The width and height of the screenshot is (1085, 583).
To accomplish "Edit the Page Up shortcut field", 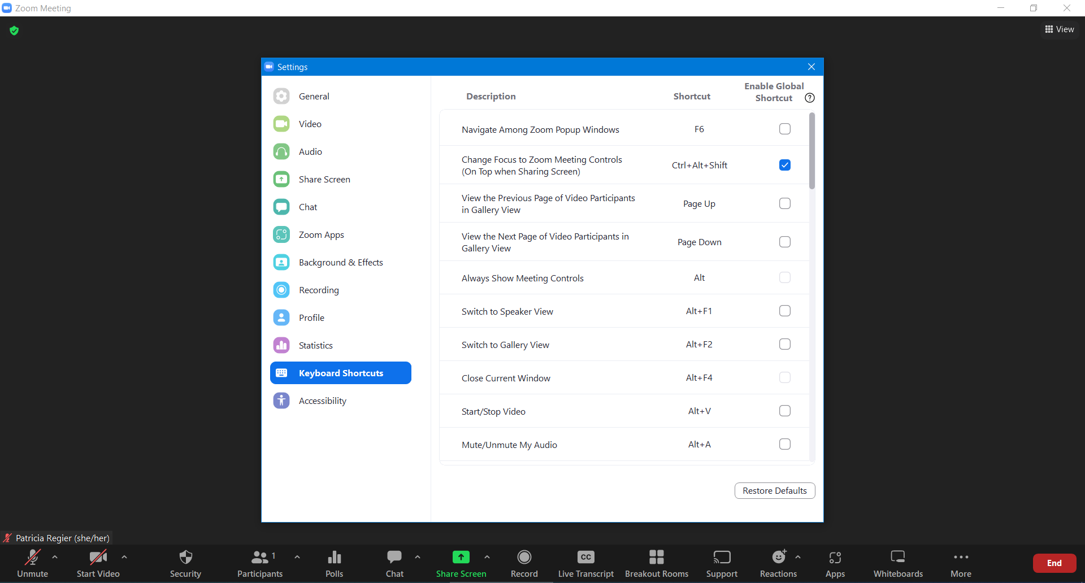I will tap(699, 204).
